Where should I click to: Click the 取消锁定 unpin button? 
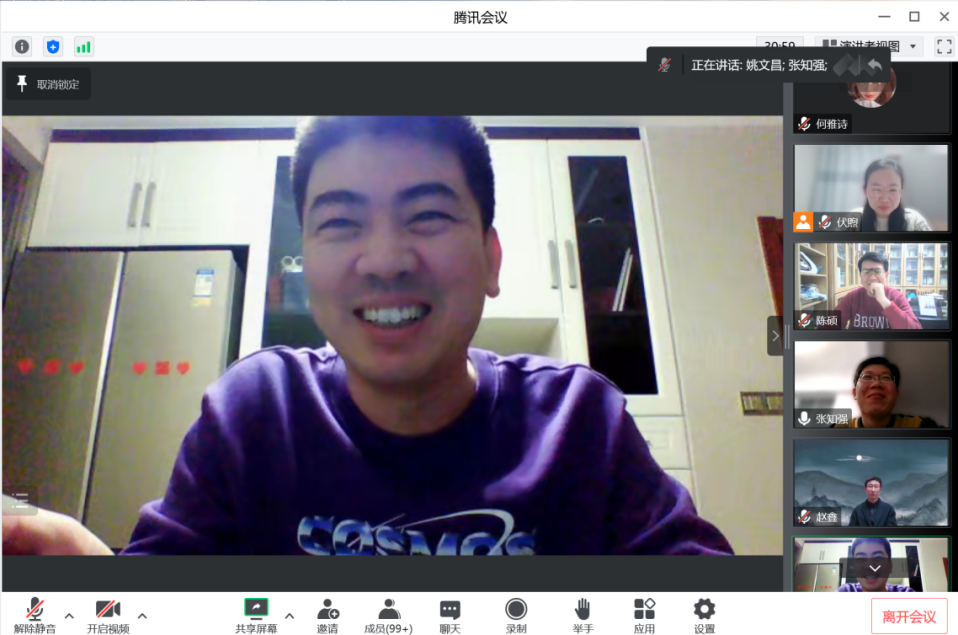48,84
